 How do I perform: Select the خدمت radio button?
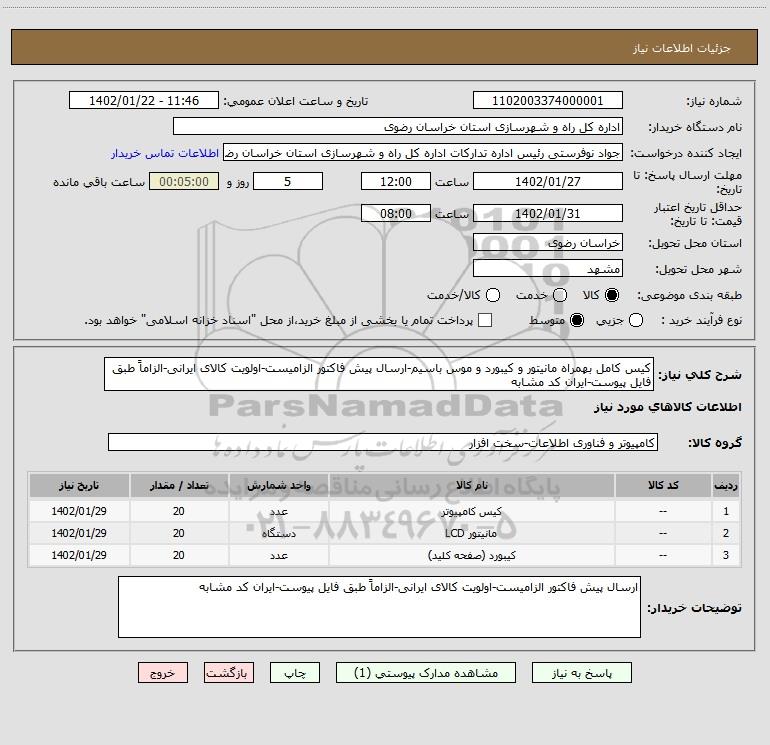(560, 295)
